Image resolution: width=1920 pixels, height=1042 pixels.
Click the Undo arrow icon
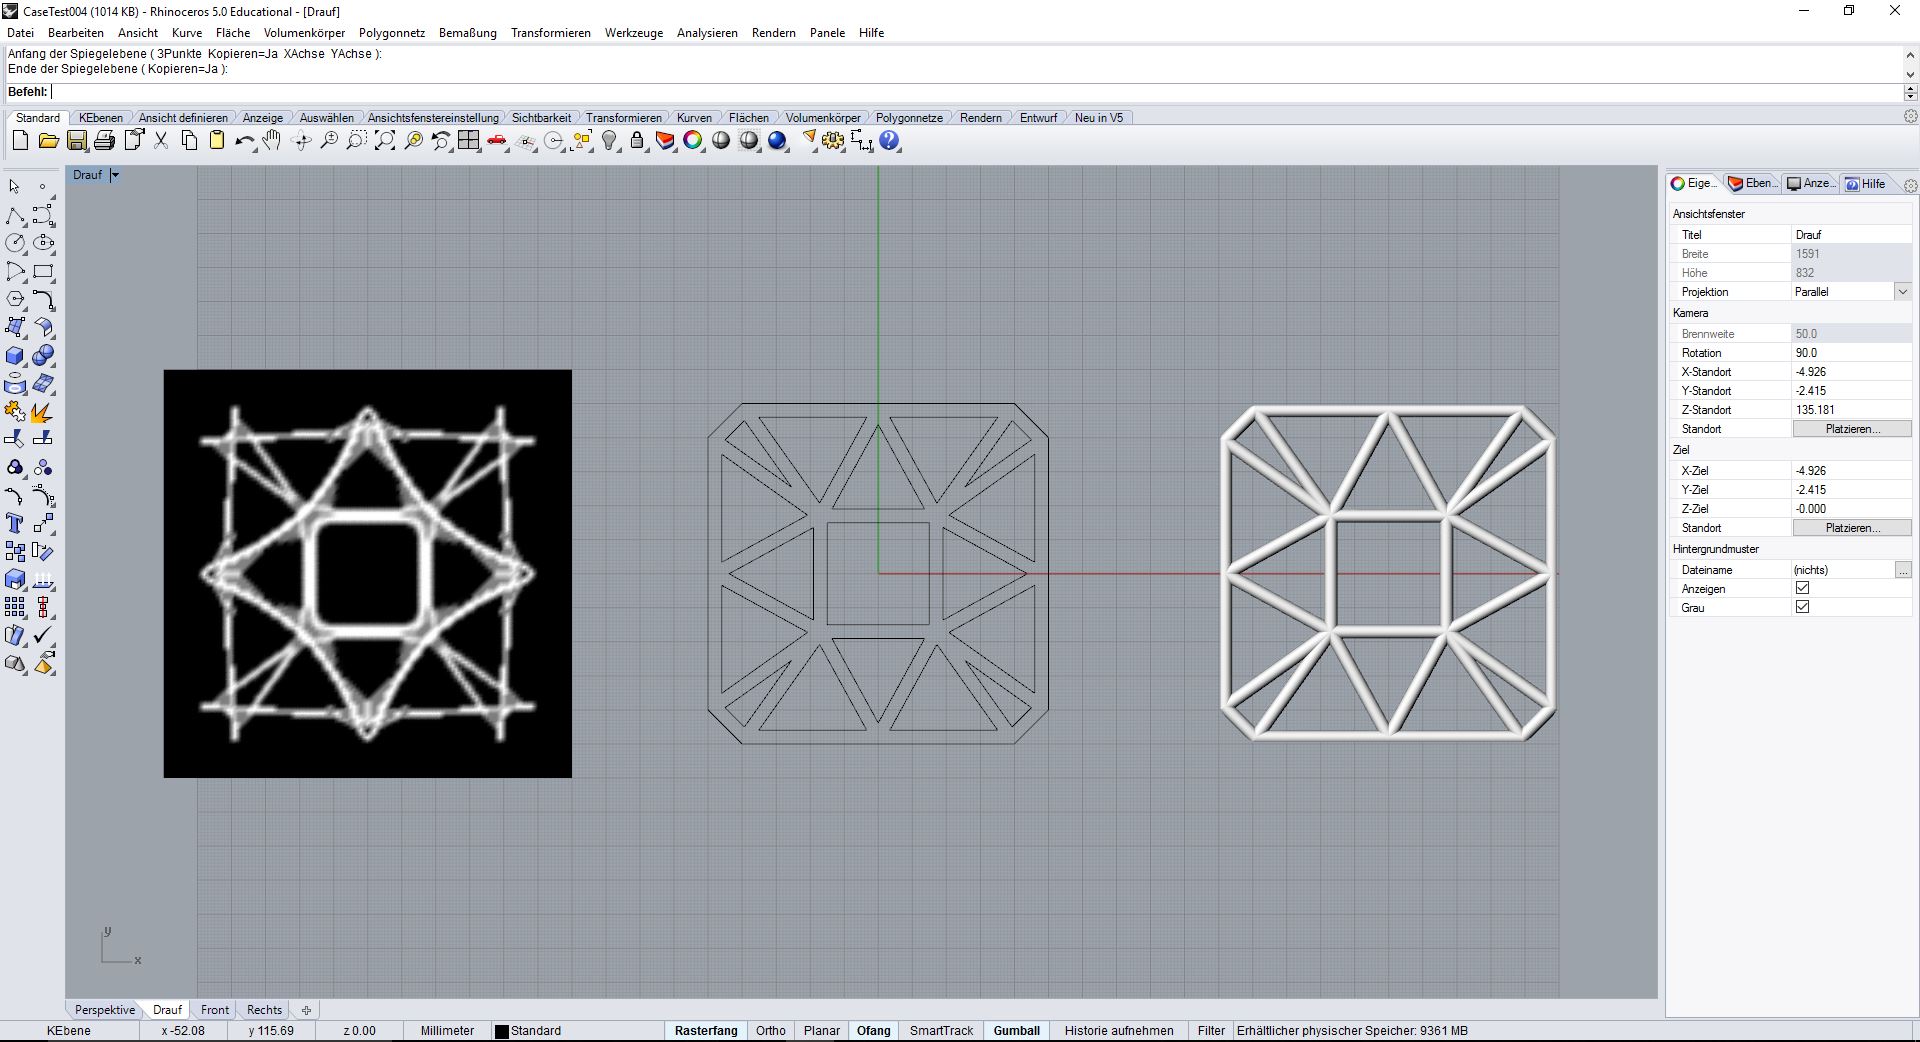click(x=243, y=141)
